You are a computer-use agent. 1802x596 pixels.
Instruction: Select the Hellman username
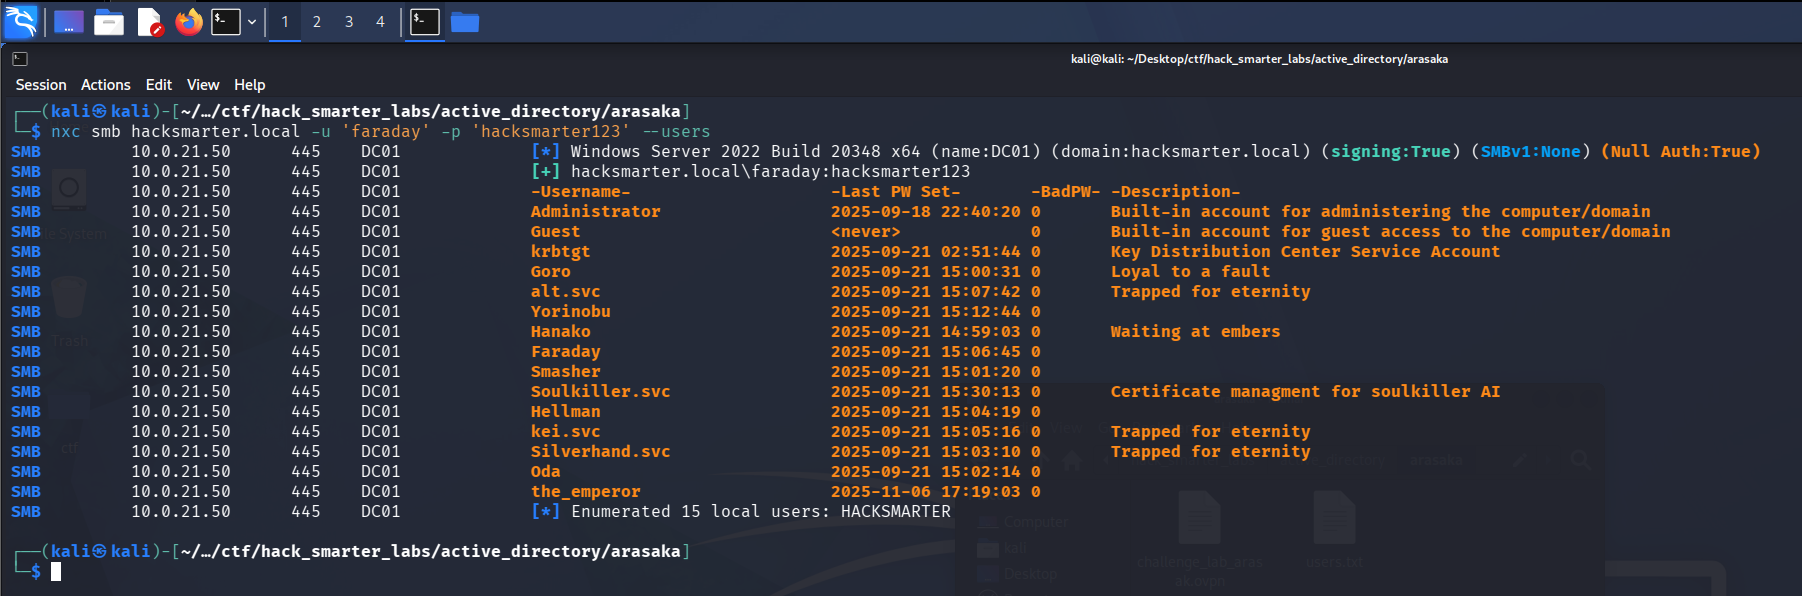pos(565,411)
